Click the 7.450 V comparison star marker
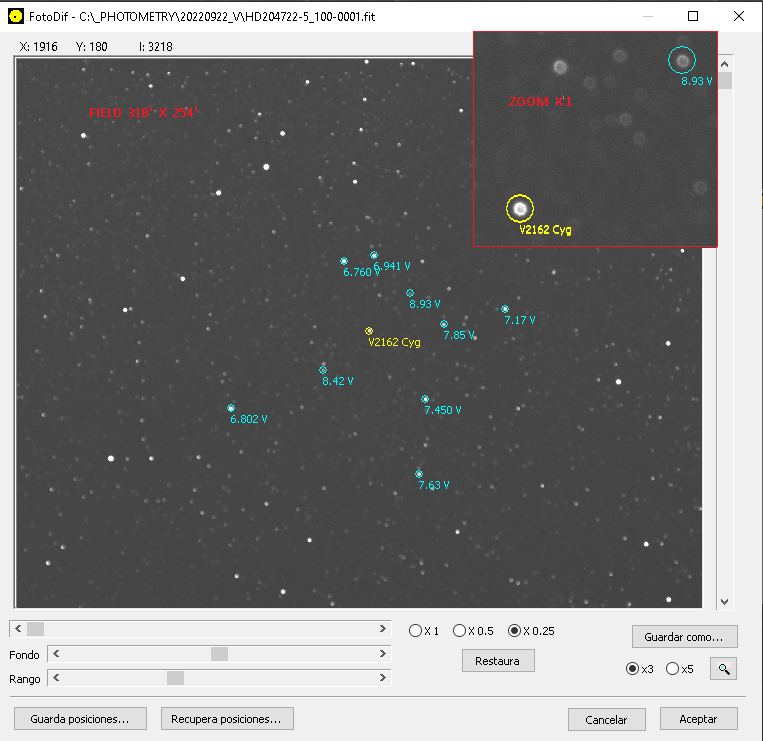Image resolution: width=763 pixels, height=741 pixels. (x=425, y=399)
